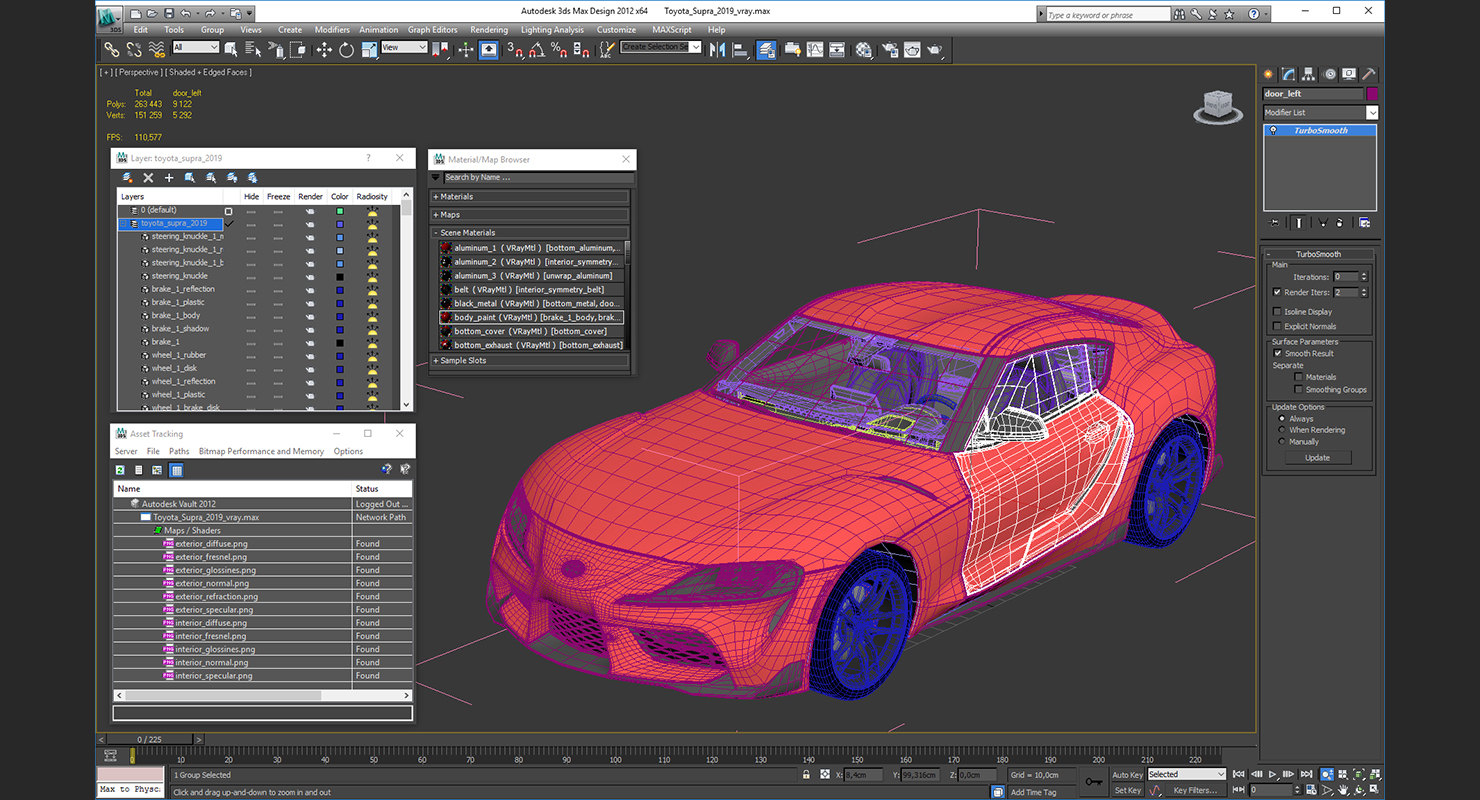Switch to the Hierarchy command panel tab

point(1309,74)
